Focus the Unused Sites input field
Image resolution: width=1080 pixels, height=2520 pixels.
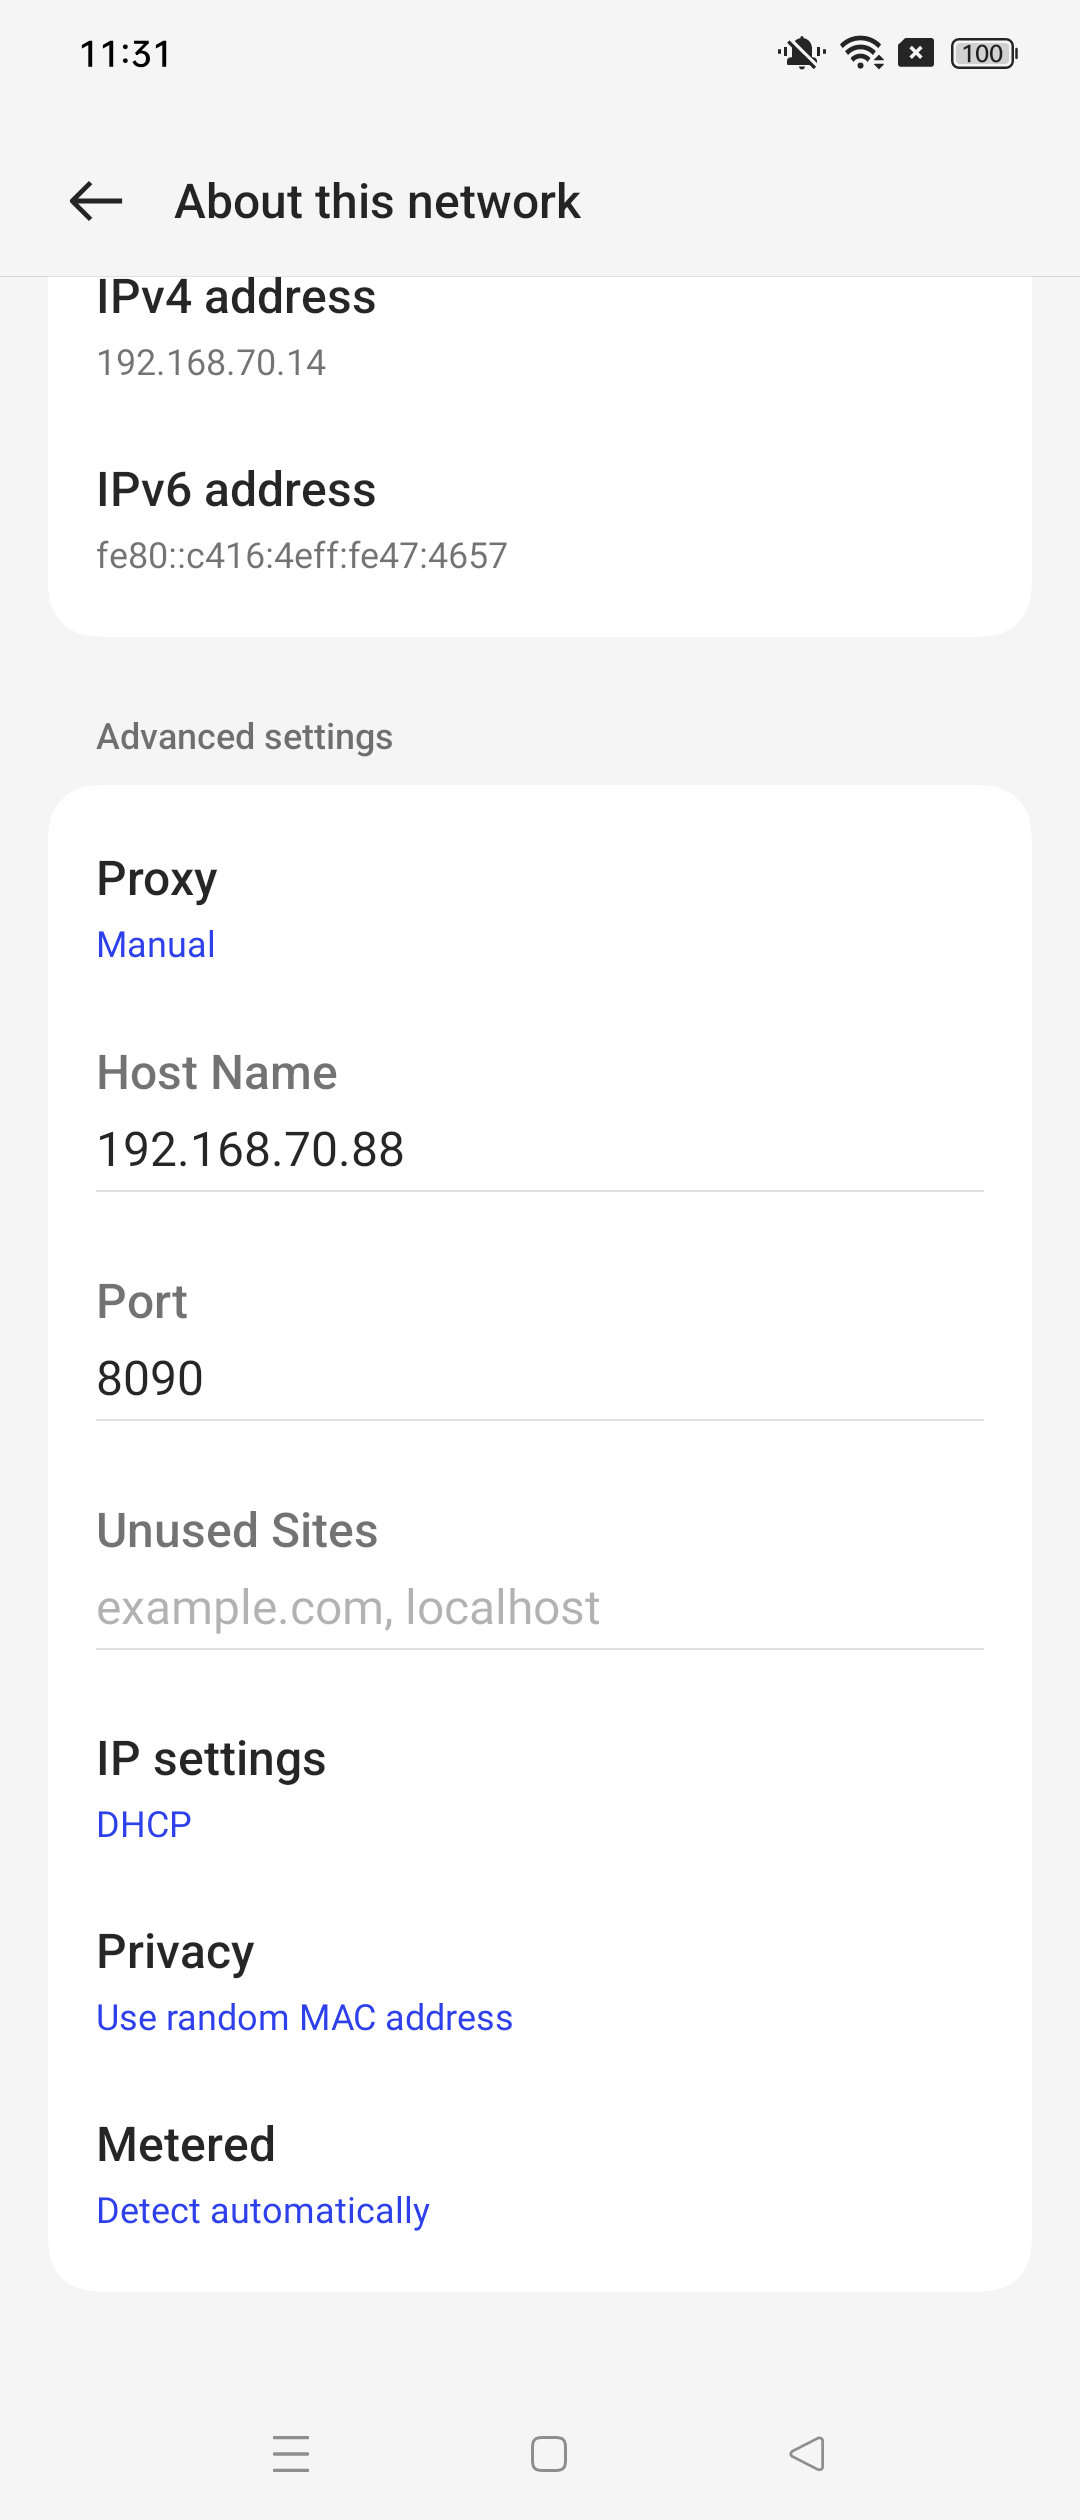[x=540, y=1608]
